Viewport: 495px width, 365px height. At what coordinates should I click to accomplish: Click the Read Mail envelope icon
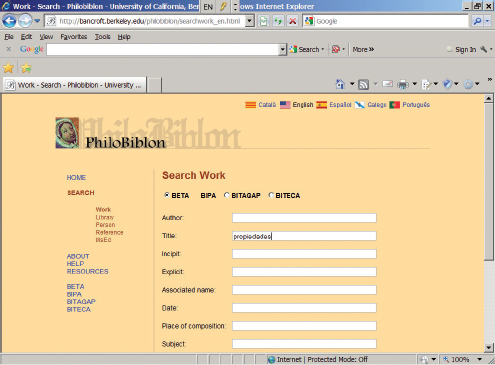point(387,84)
